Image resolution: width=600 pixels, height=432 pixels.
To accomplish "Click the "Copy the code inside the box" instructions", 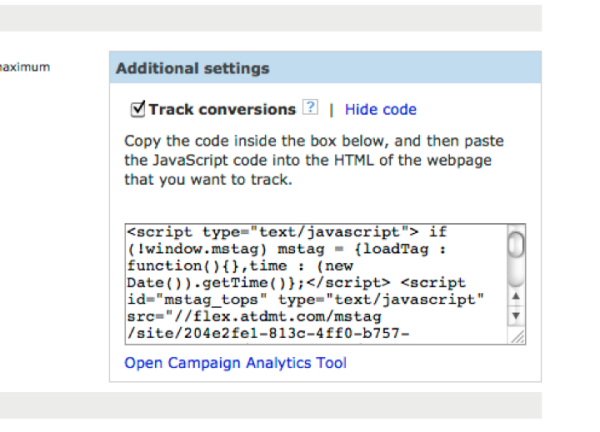I will click(314, 160).
